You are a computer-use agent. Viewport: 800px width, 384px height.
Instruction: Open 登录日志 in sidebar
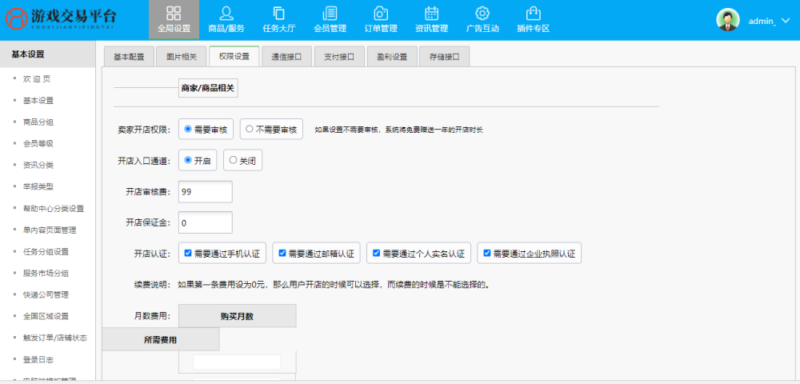point(38,360)
